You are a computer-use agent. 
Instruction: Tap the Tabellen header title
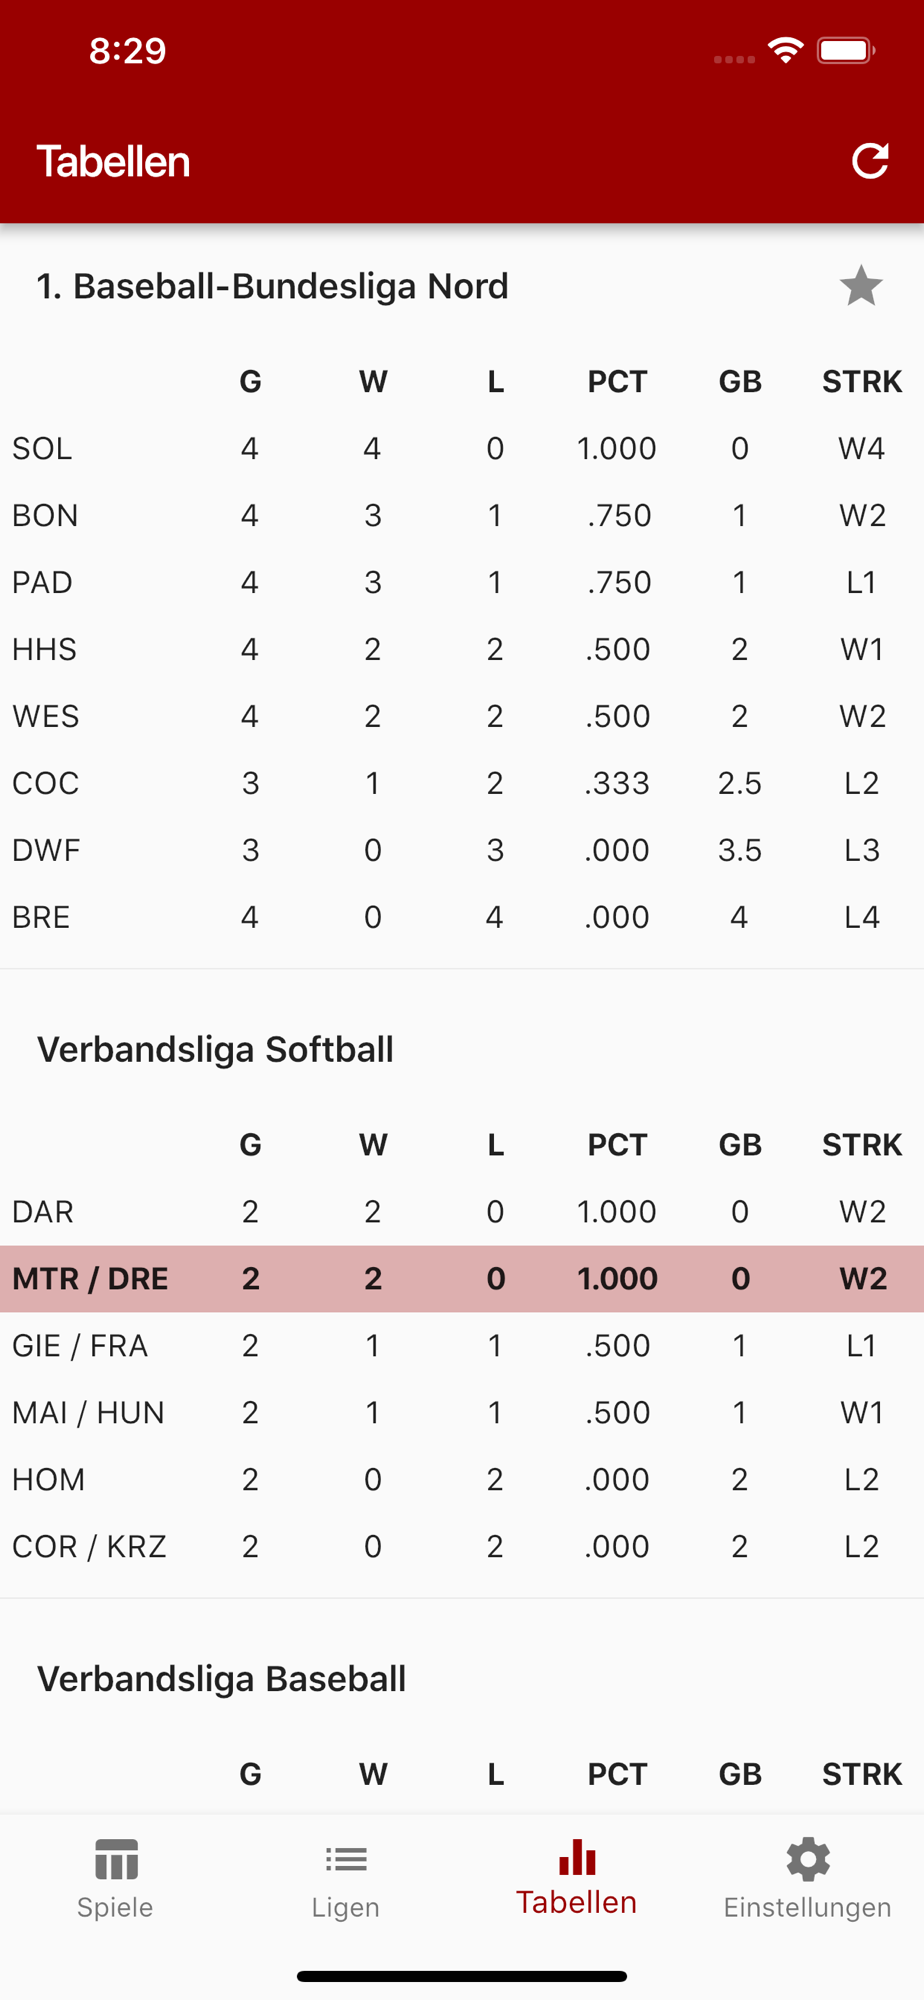coord(113,162)
